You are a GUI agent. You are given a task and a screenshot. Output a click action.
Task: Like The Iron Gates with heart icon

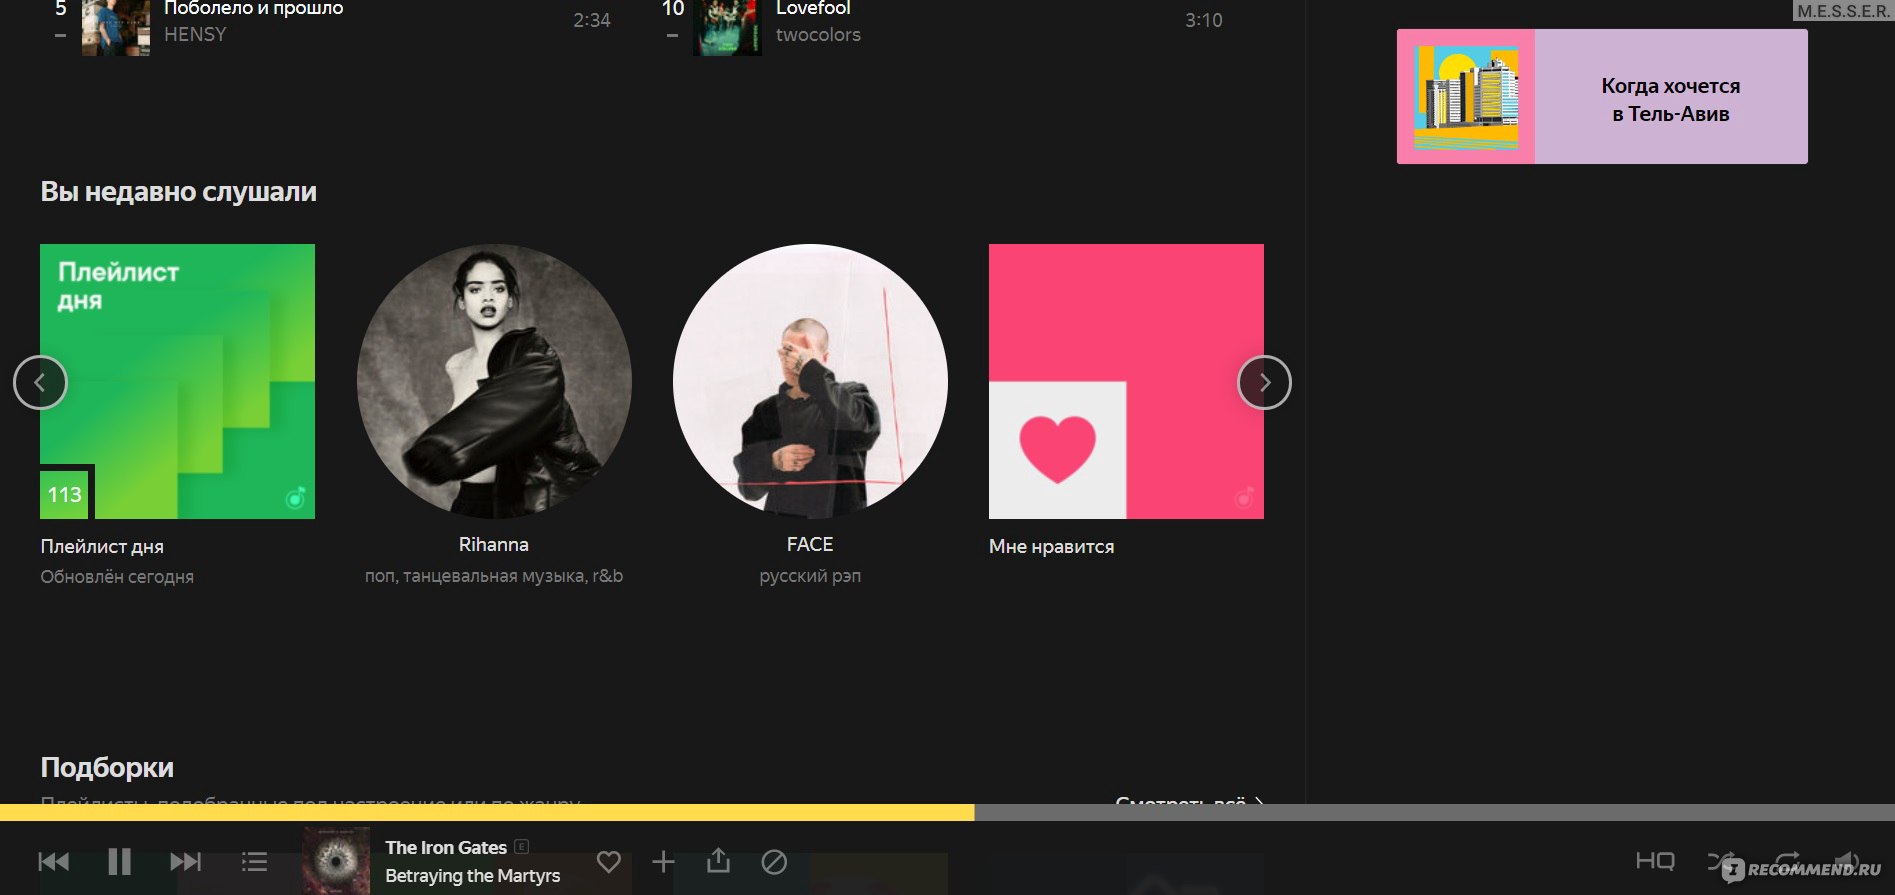pyautogui.click(x=608, y=861)
